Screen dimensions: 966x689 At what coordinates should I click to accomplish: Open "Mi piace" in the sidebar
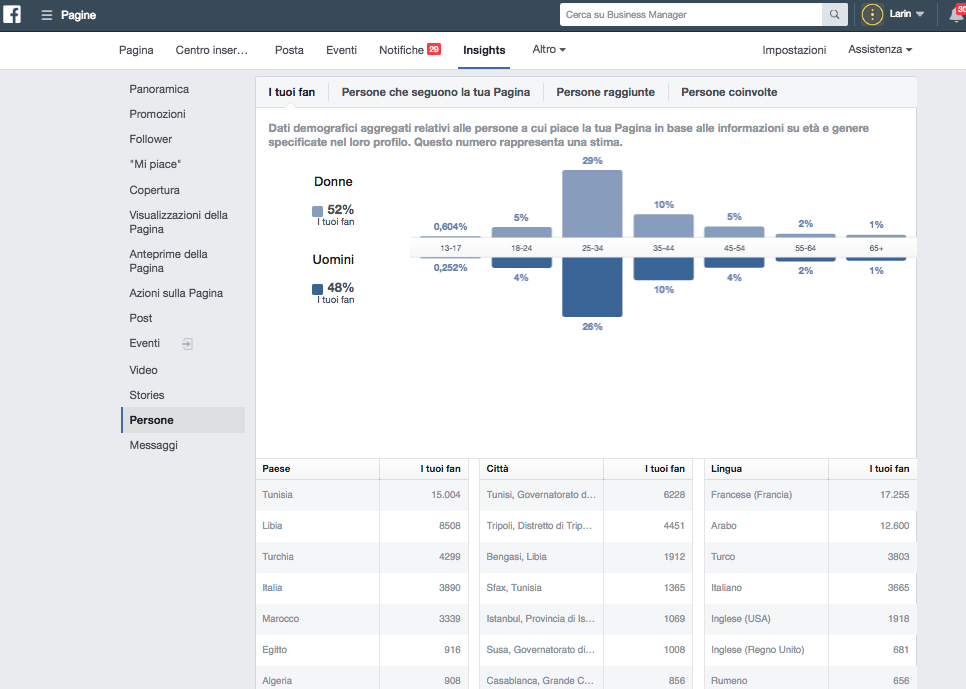tap(155, 164)
